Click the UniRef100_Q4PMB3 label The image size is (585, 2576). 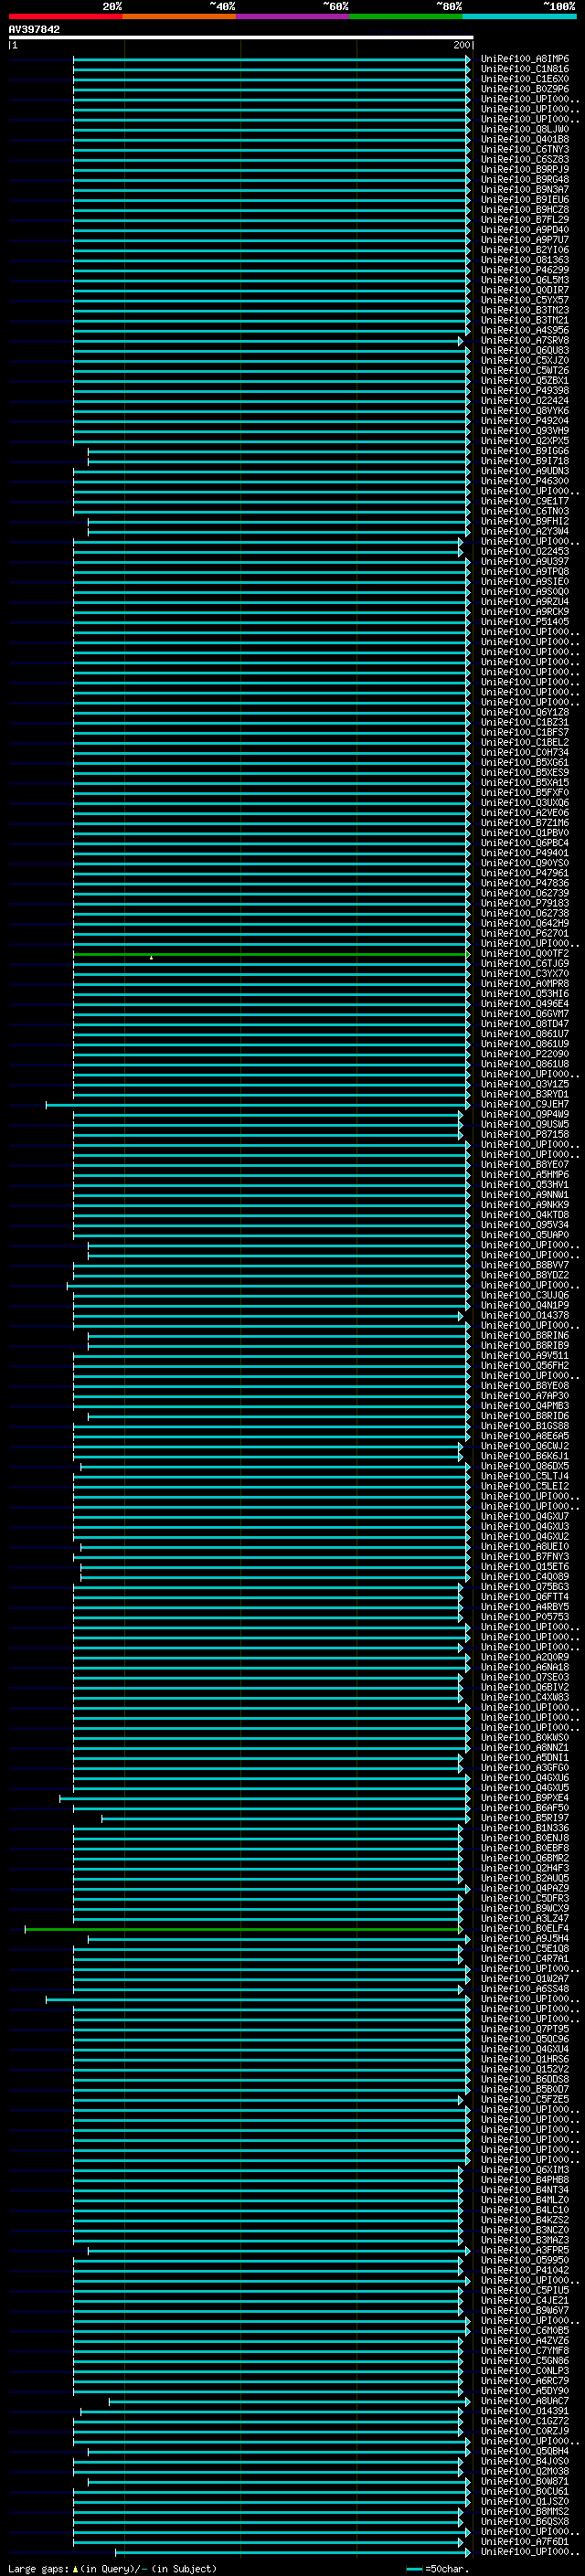[x=525, y=1406]
